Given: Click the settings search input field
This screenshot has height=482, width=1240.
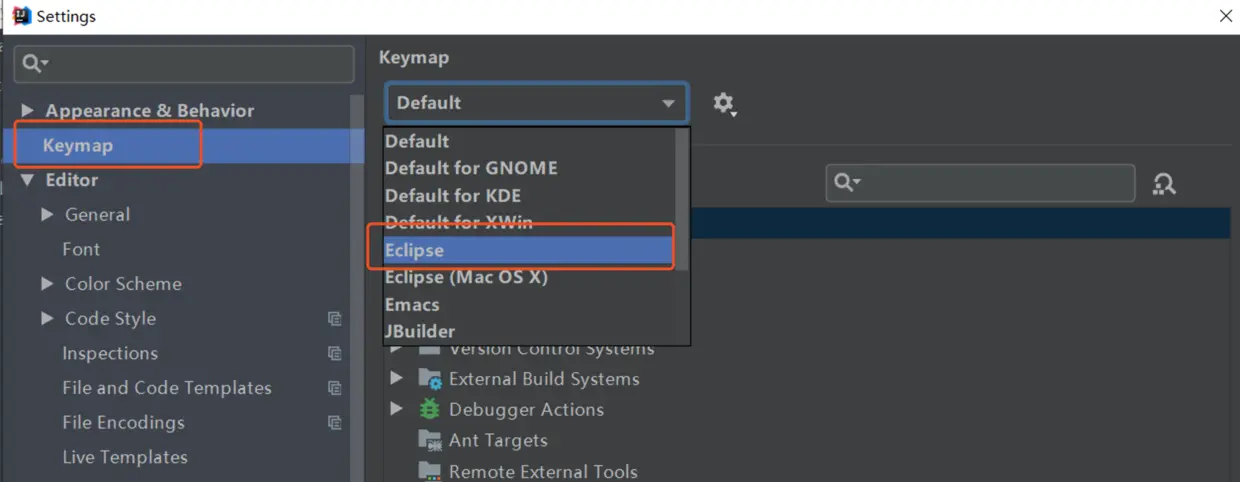Looking at the screenshot, I should (x=184, y=64).
